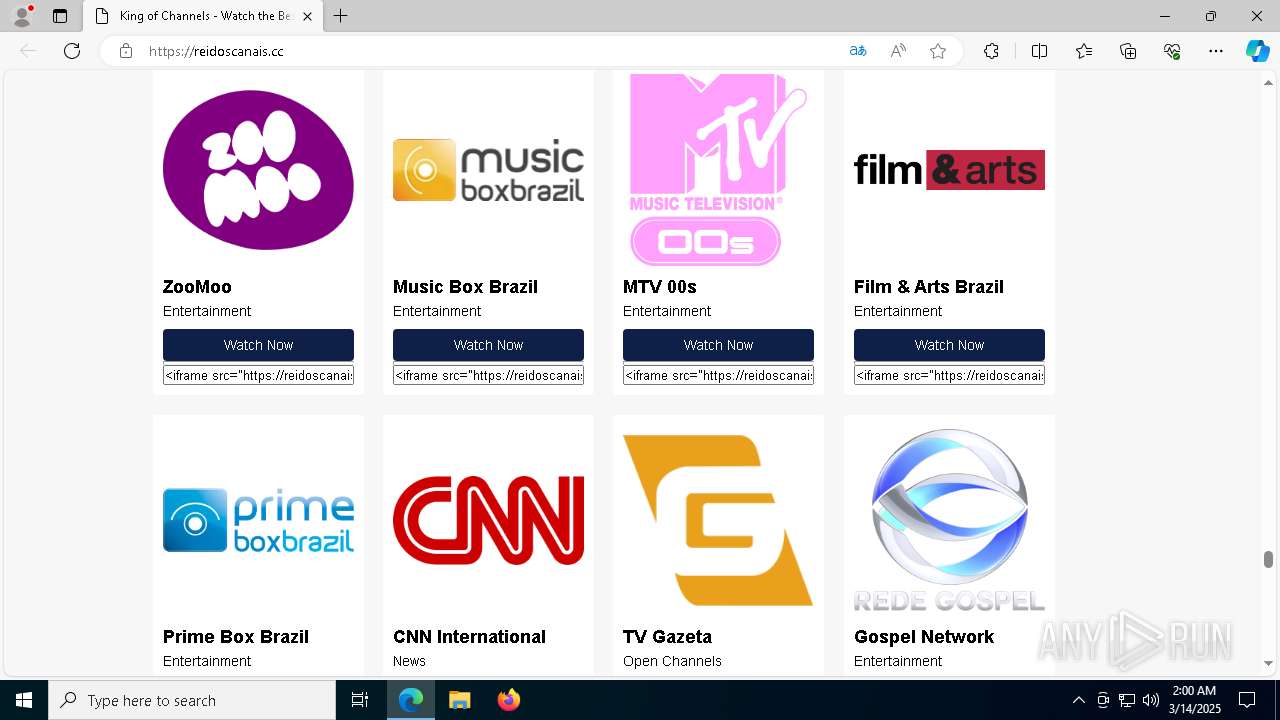1280x720 pixels.
Task: Click the CNN International title
Action: coord(469,637)
